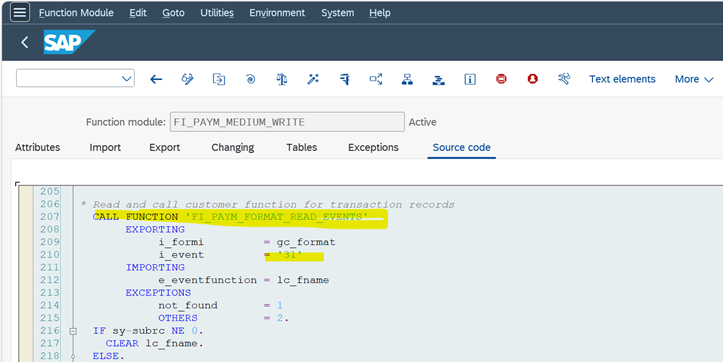Screen dimensions: 723x362
Task: Switch to the Attributes tab
Action: [37, 148]
